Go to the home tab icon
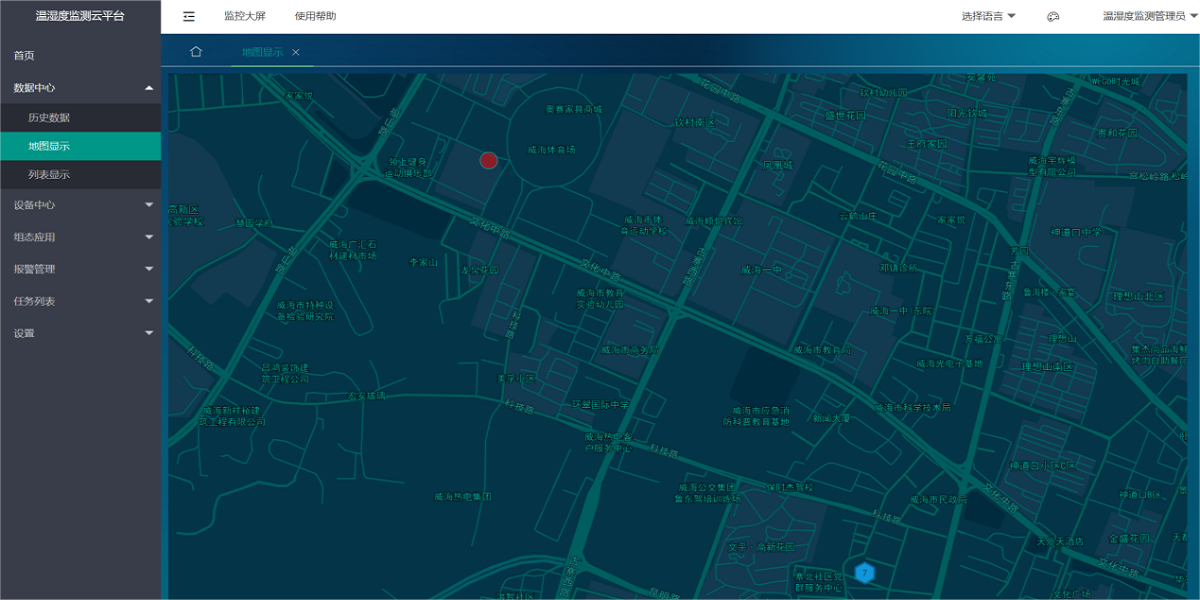The image size is (1200, 600). (196, 52)
